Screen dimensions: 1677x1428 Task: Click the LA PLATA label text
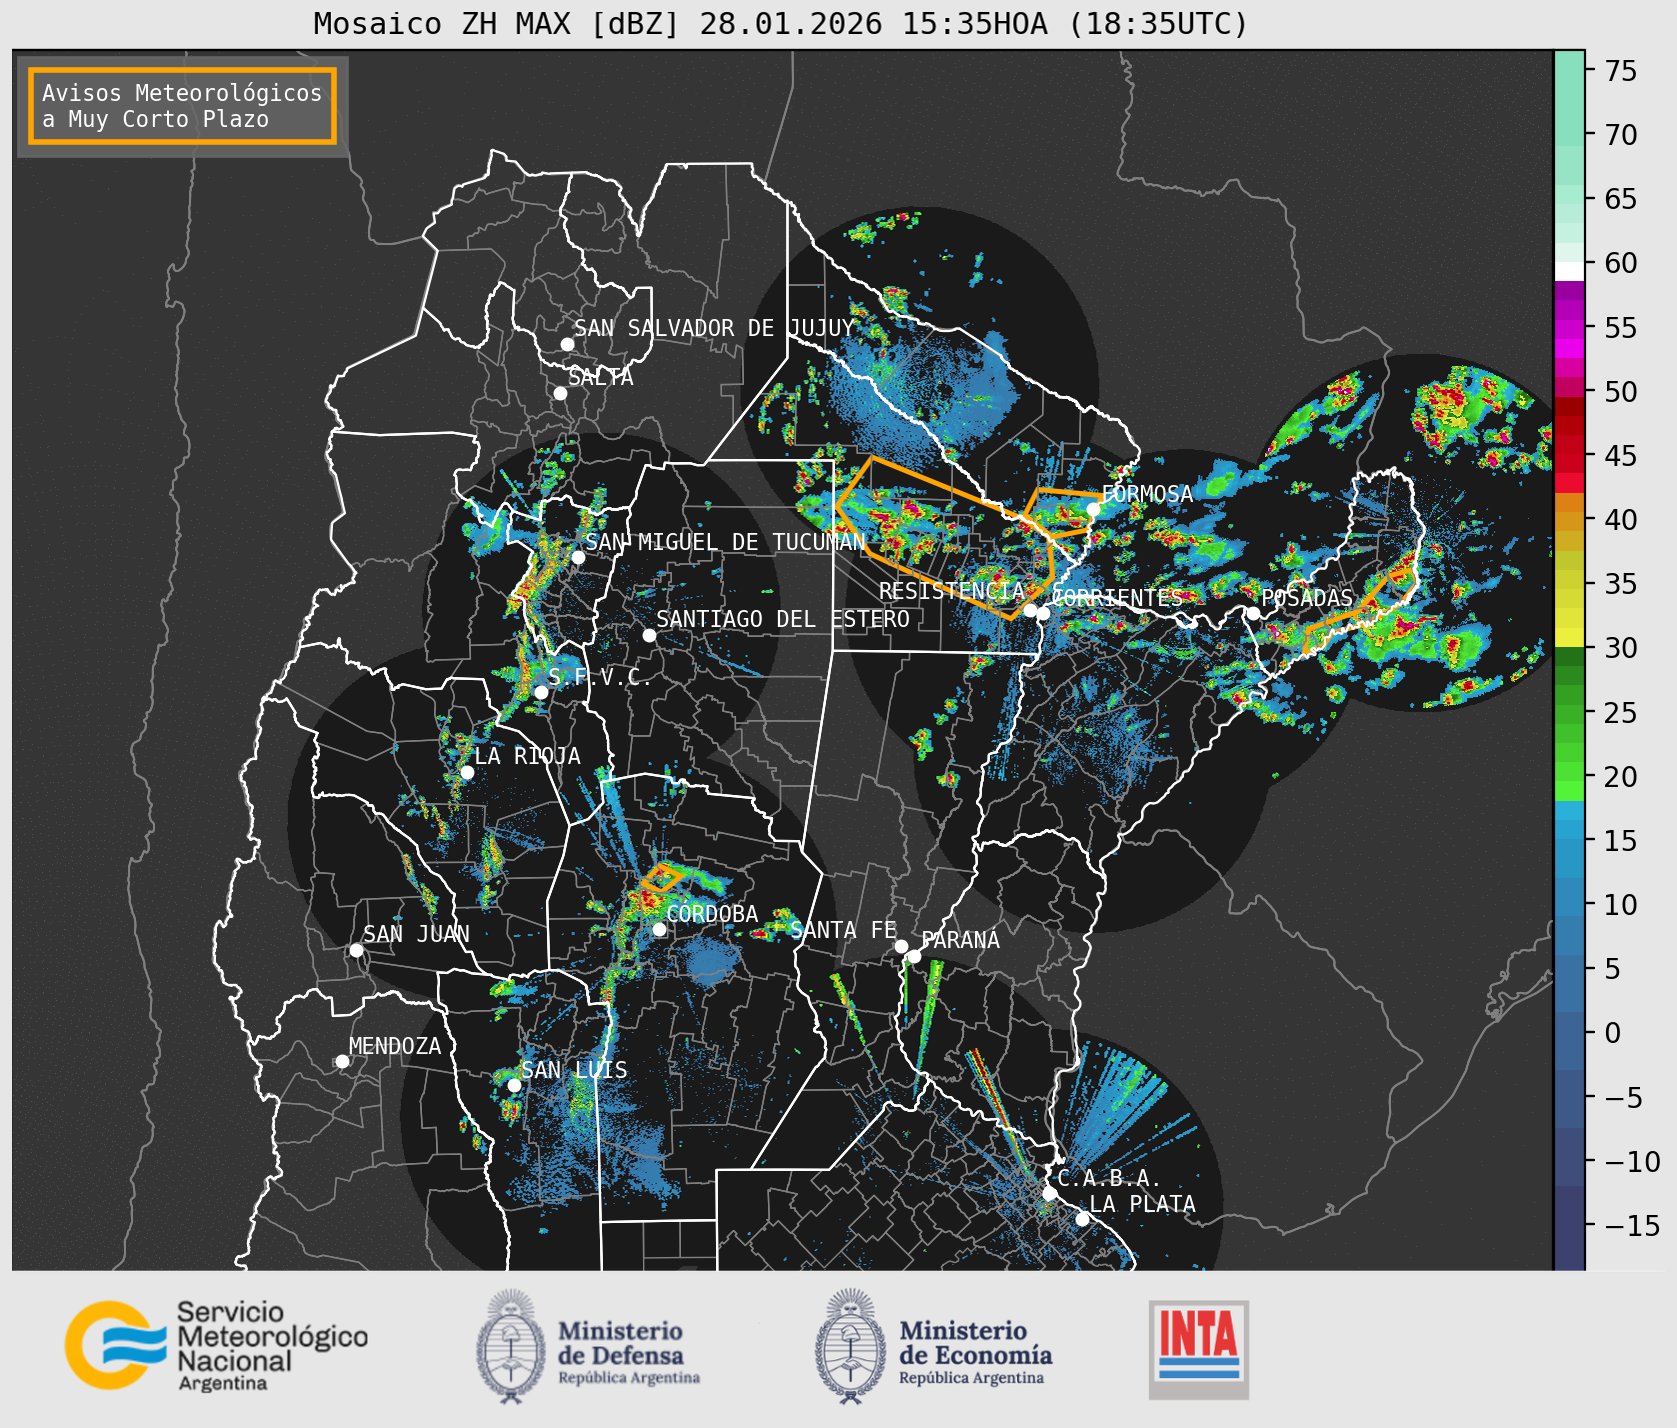pos(1142,1204)
